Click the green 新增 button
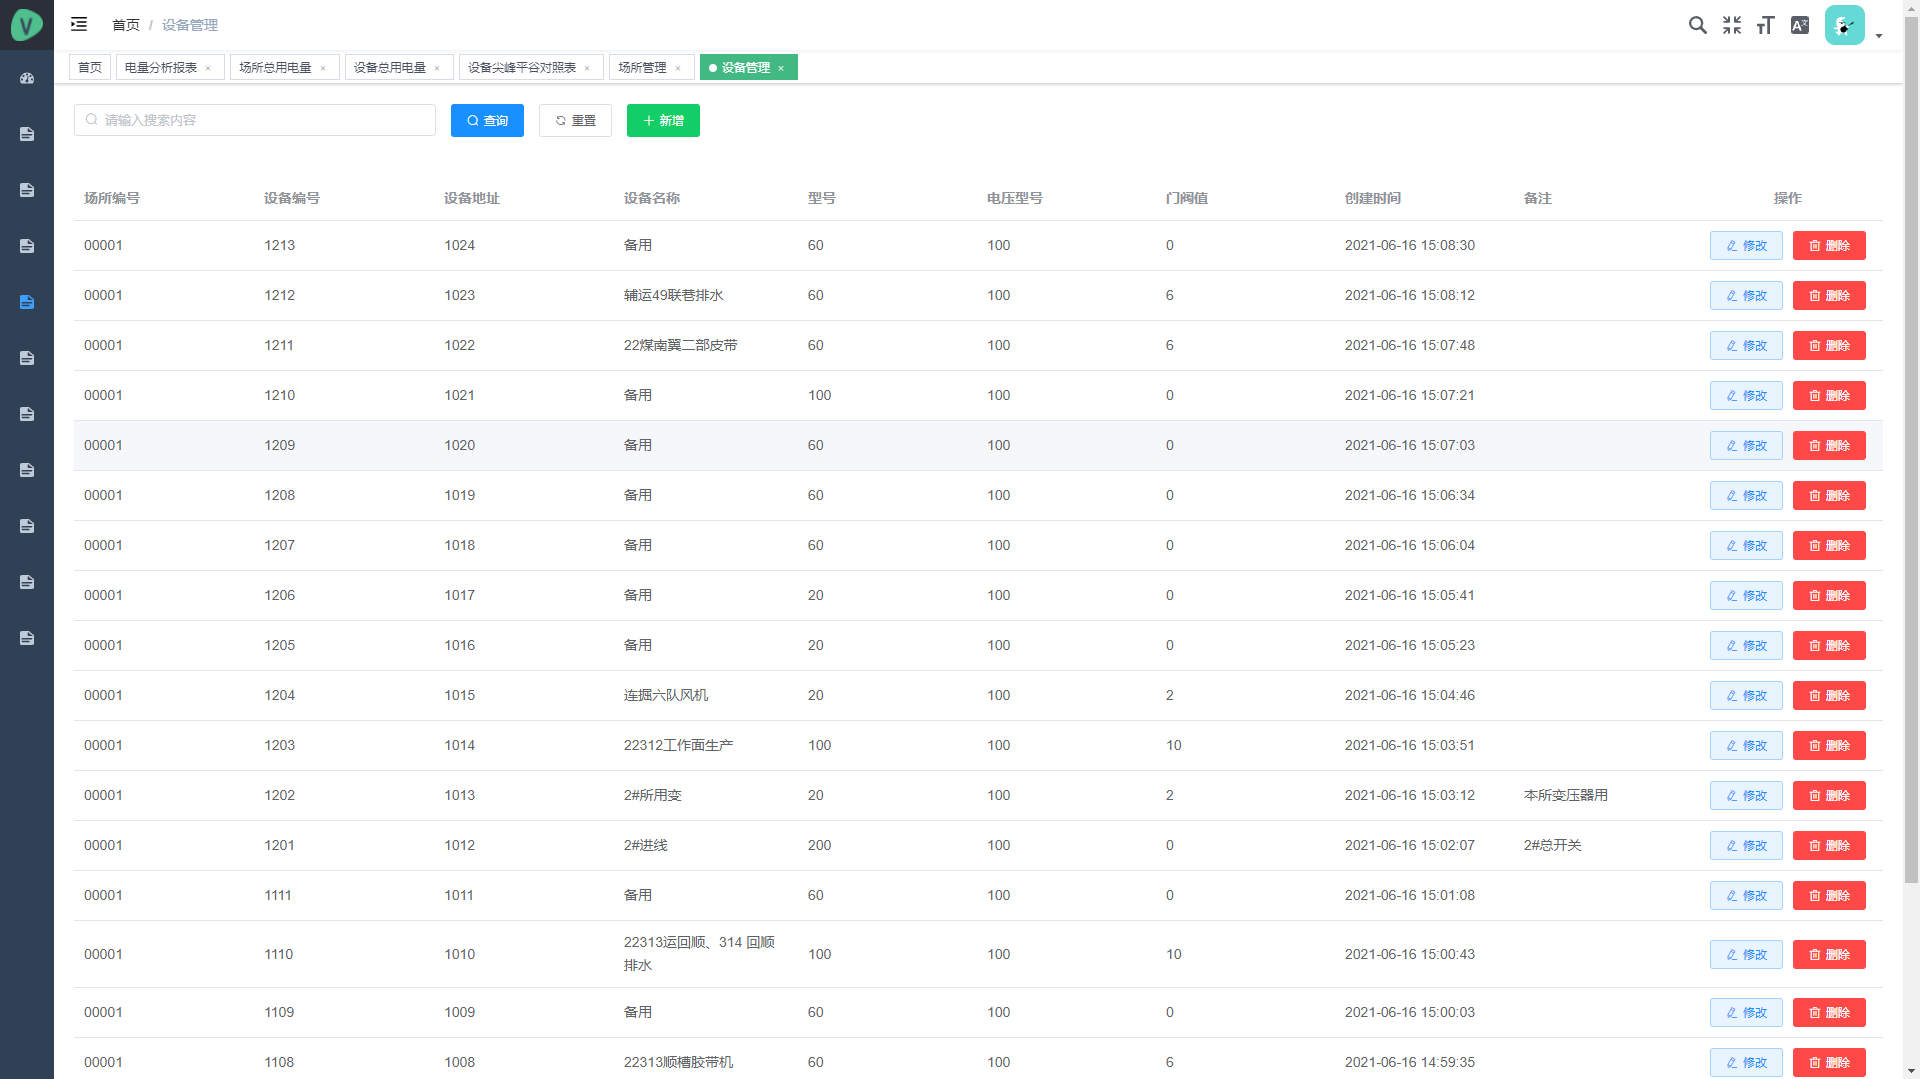The height and width of the screenshot is (1079, 1920). (x=663, y=121)
